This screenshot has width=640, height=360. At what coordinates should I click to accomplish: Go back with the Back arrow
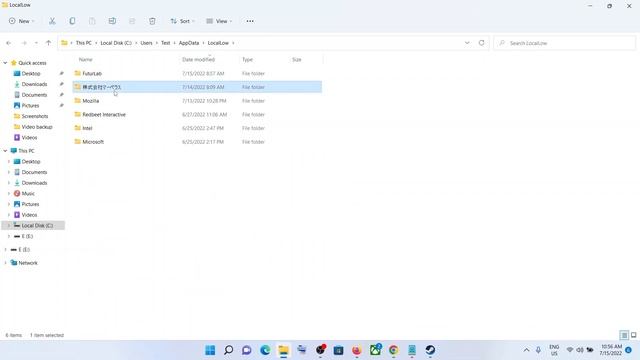coord(9,43)
